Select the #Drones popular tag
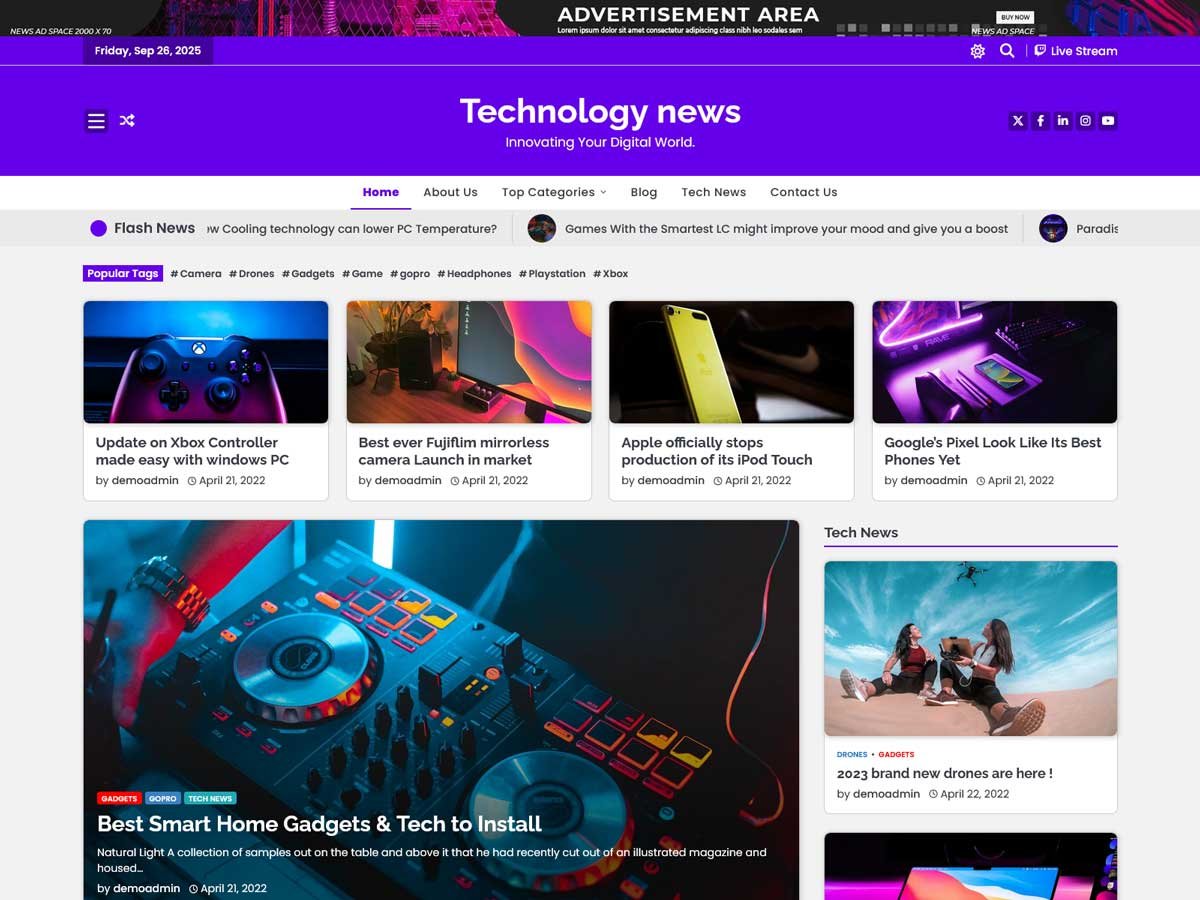The image size is (1200, 900). click(x=251, y=274)
